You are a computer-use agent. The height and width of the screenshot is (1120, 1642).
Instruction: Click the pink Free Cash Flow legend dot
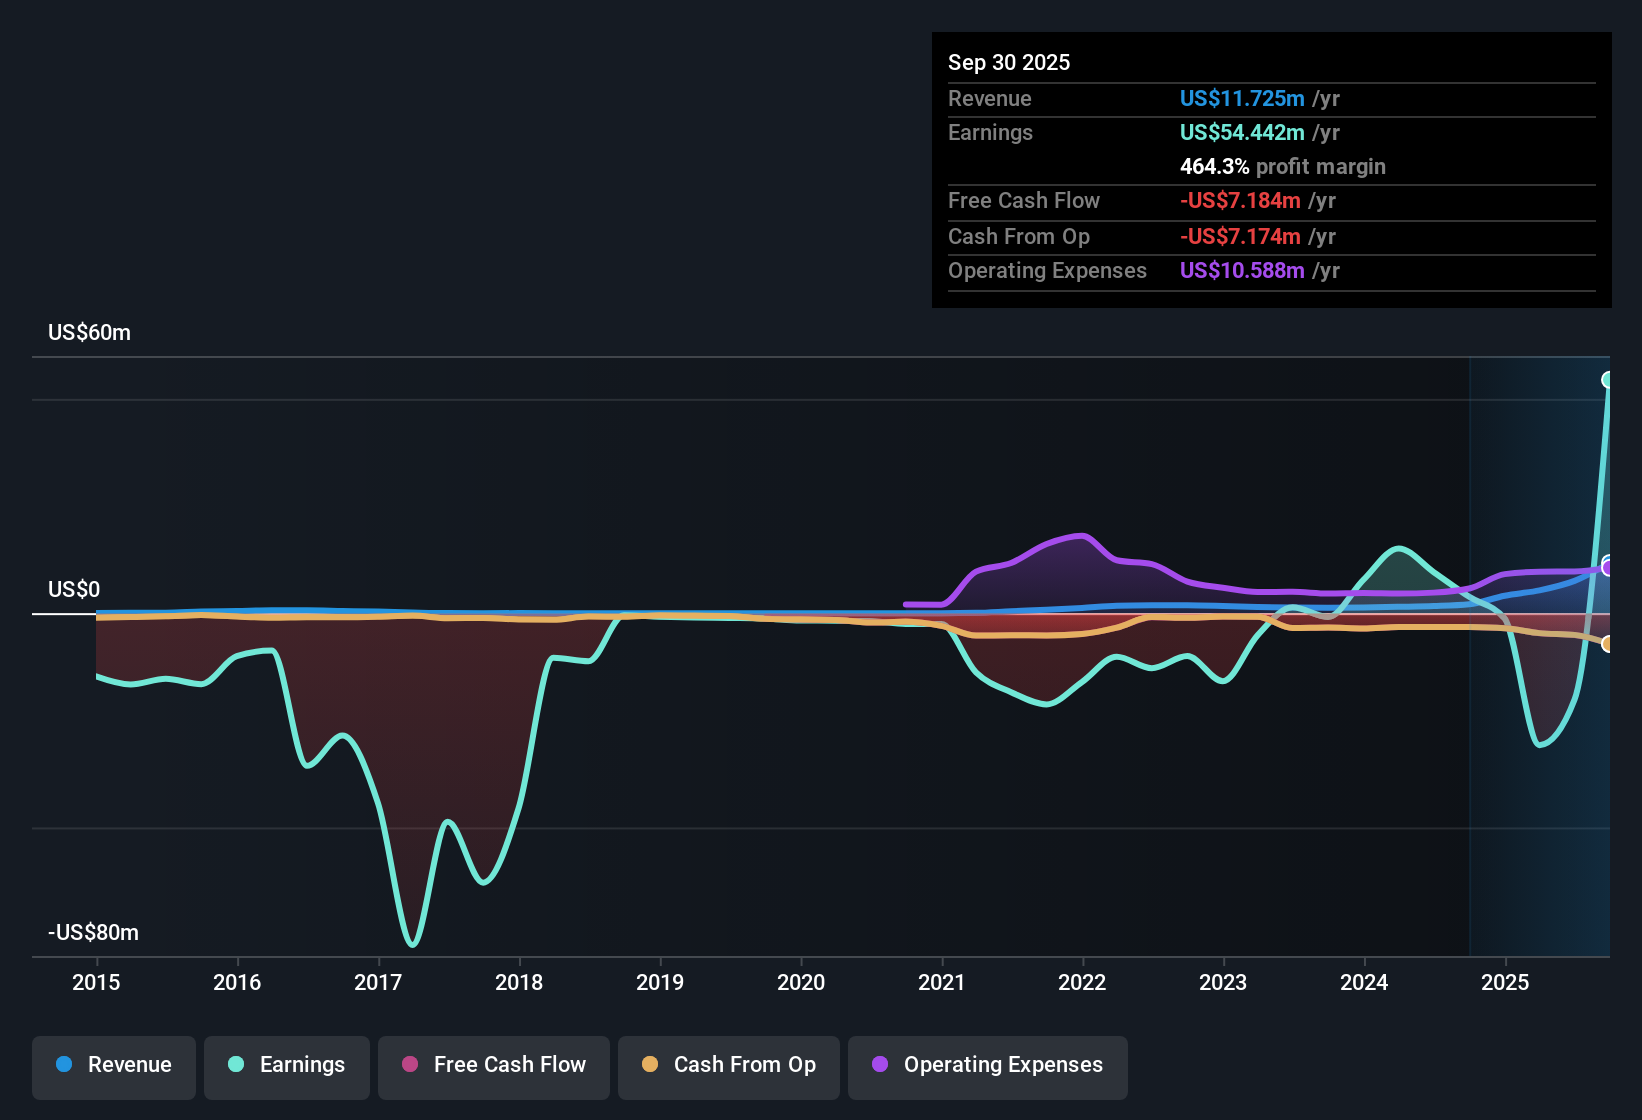(410, 1065)
